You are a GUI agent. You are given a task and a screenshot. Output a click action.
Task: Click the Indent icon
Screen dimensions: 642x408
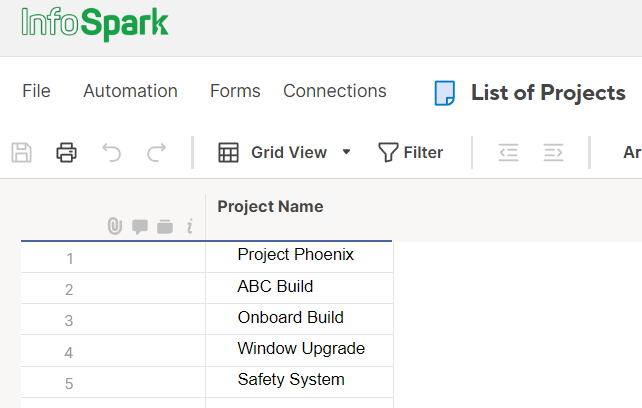[x=553, y=152]
